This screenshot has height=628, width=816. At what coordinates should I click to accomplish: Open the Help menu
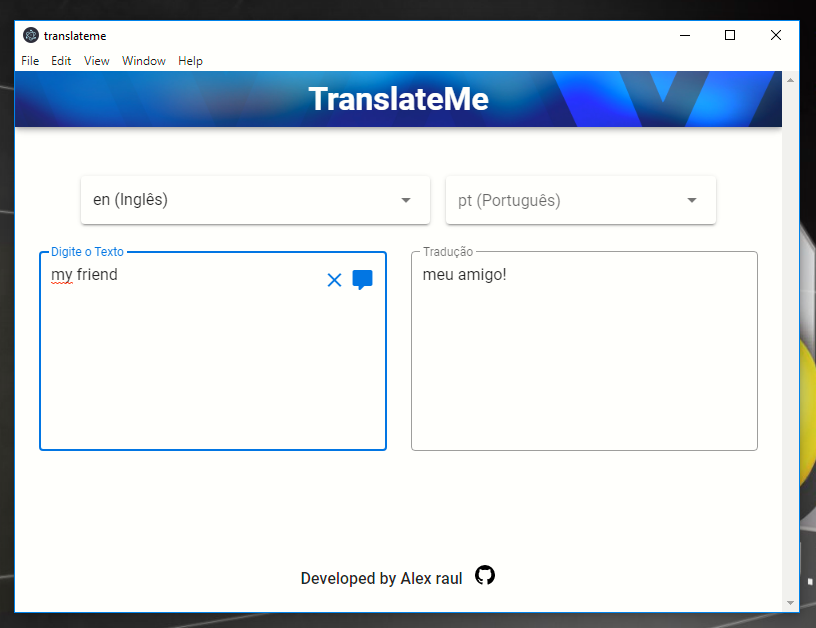[x=190, y=61]
